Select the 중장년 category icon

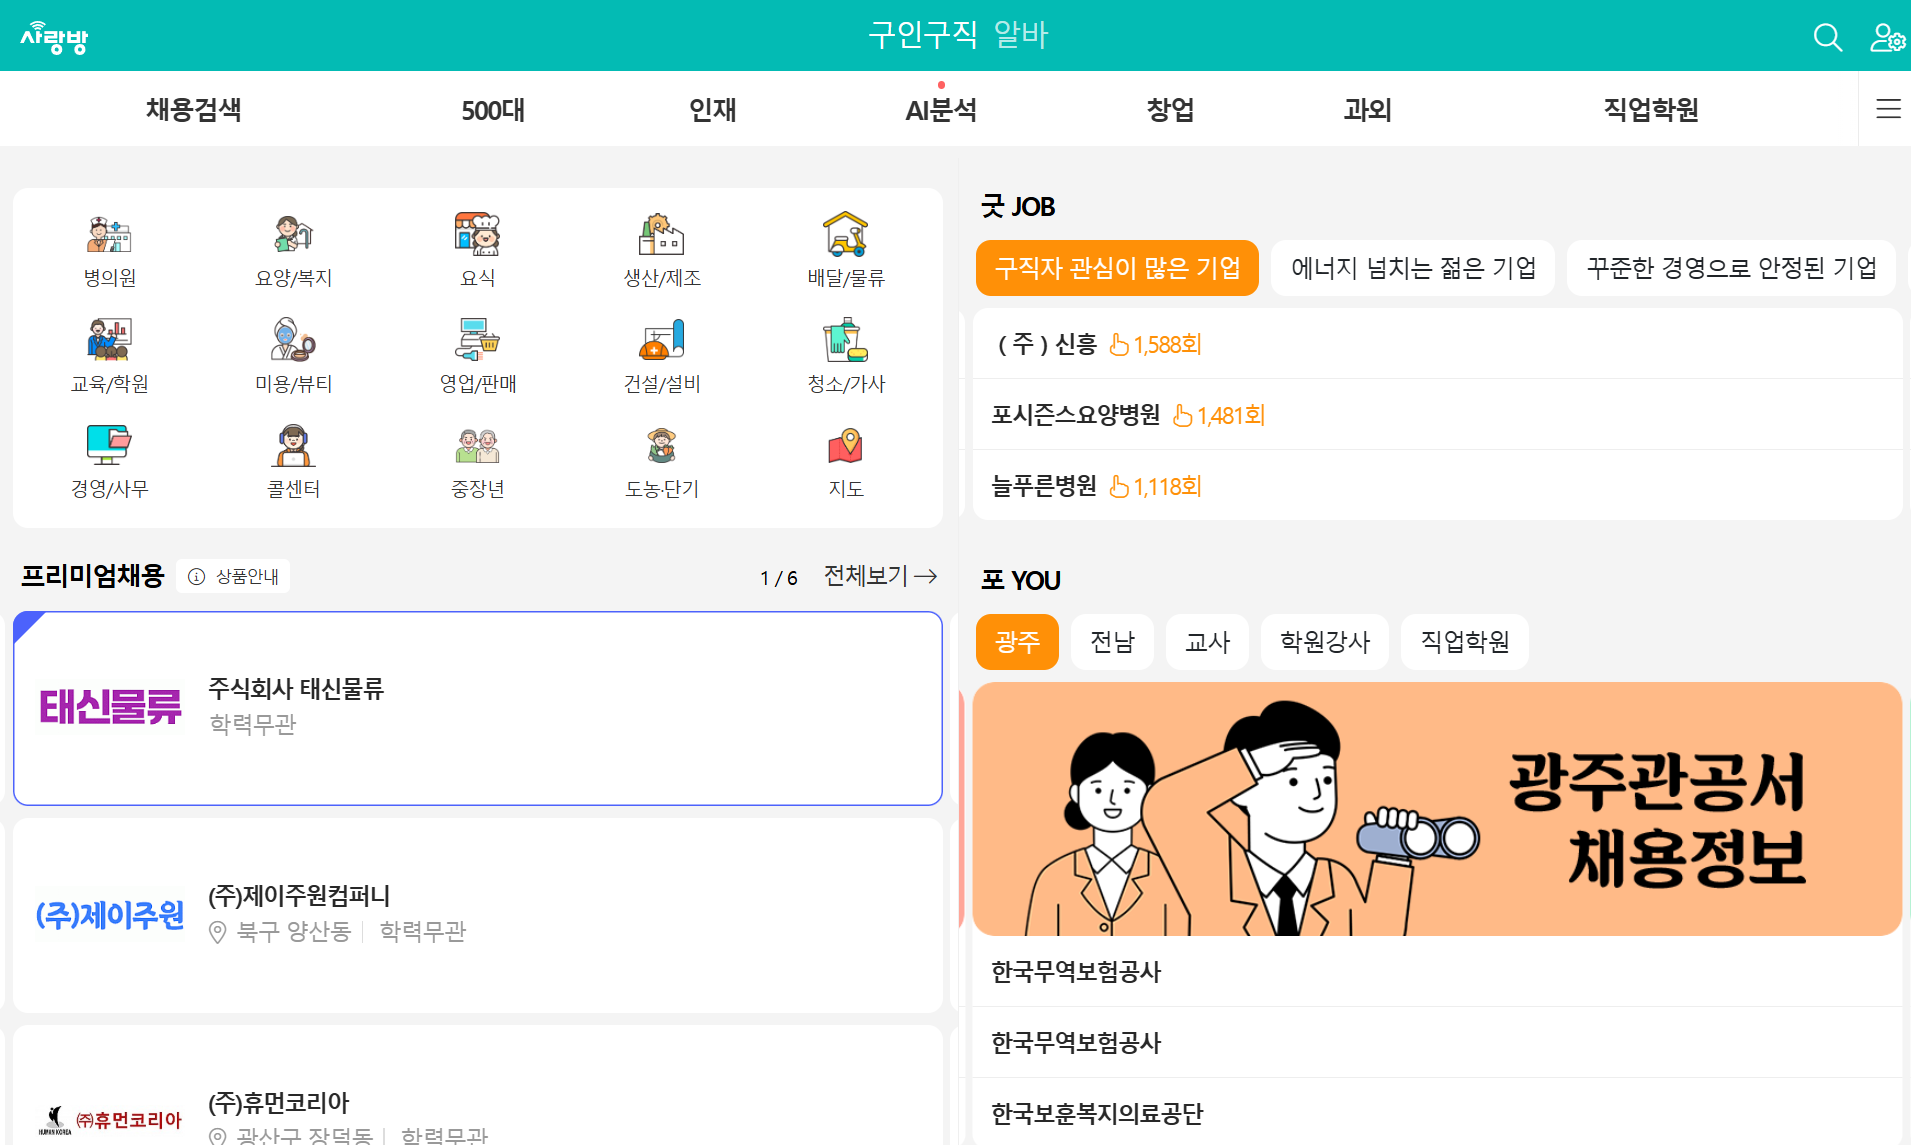(x=477, y=445)
